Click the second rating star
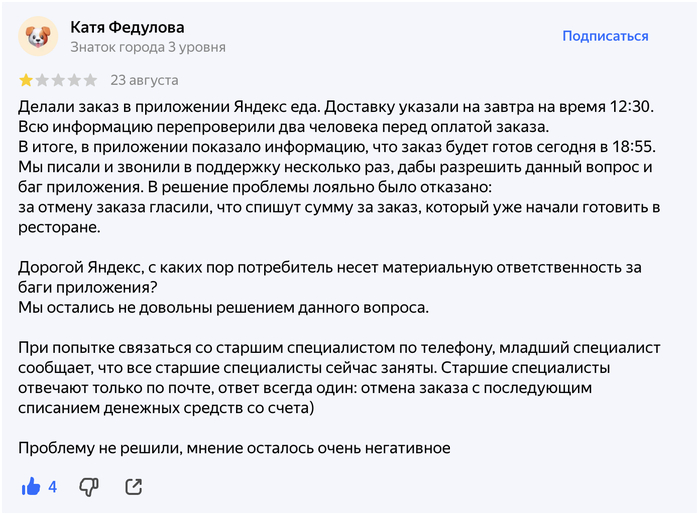Viewport: 700px width, 515px height. [42, 80]
